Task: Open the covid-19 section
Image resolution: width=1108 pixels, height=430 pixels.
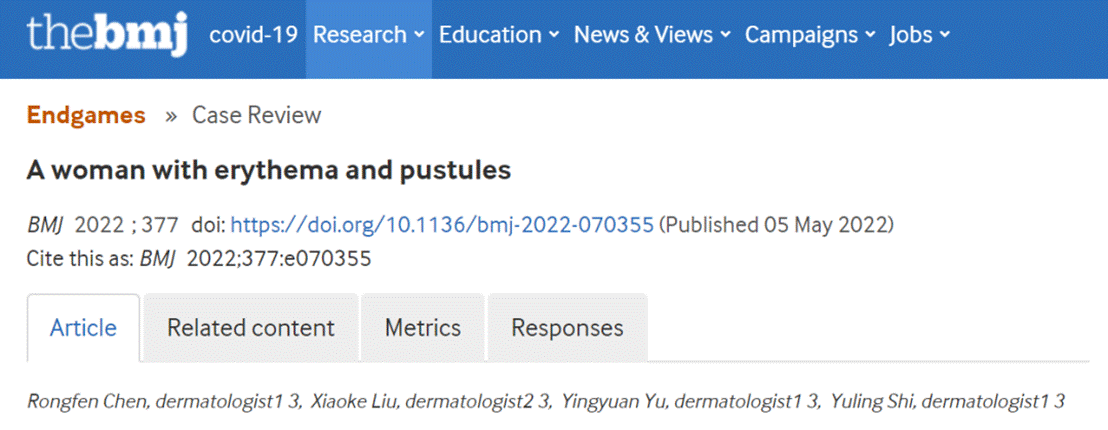Action: pos(253,35)
